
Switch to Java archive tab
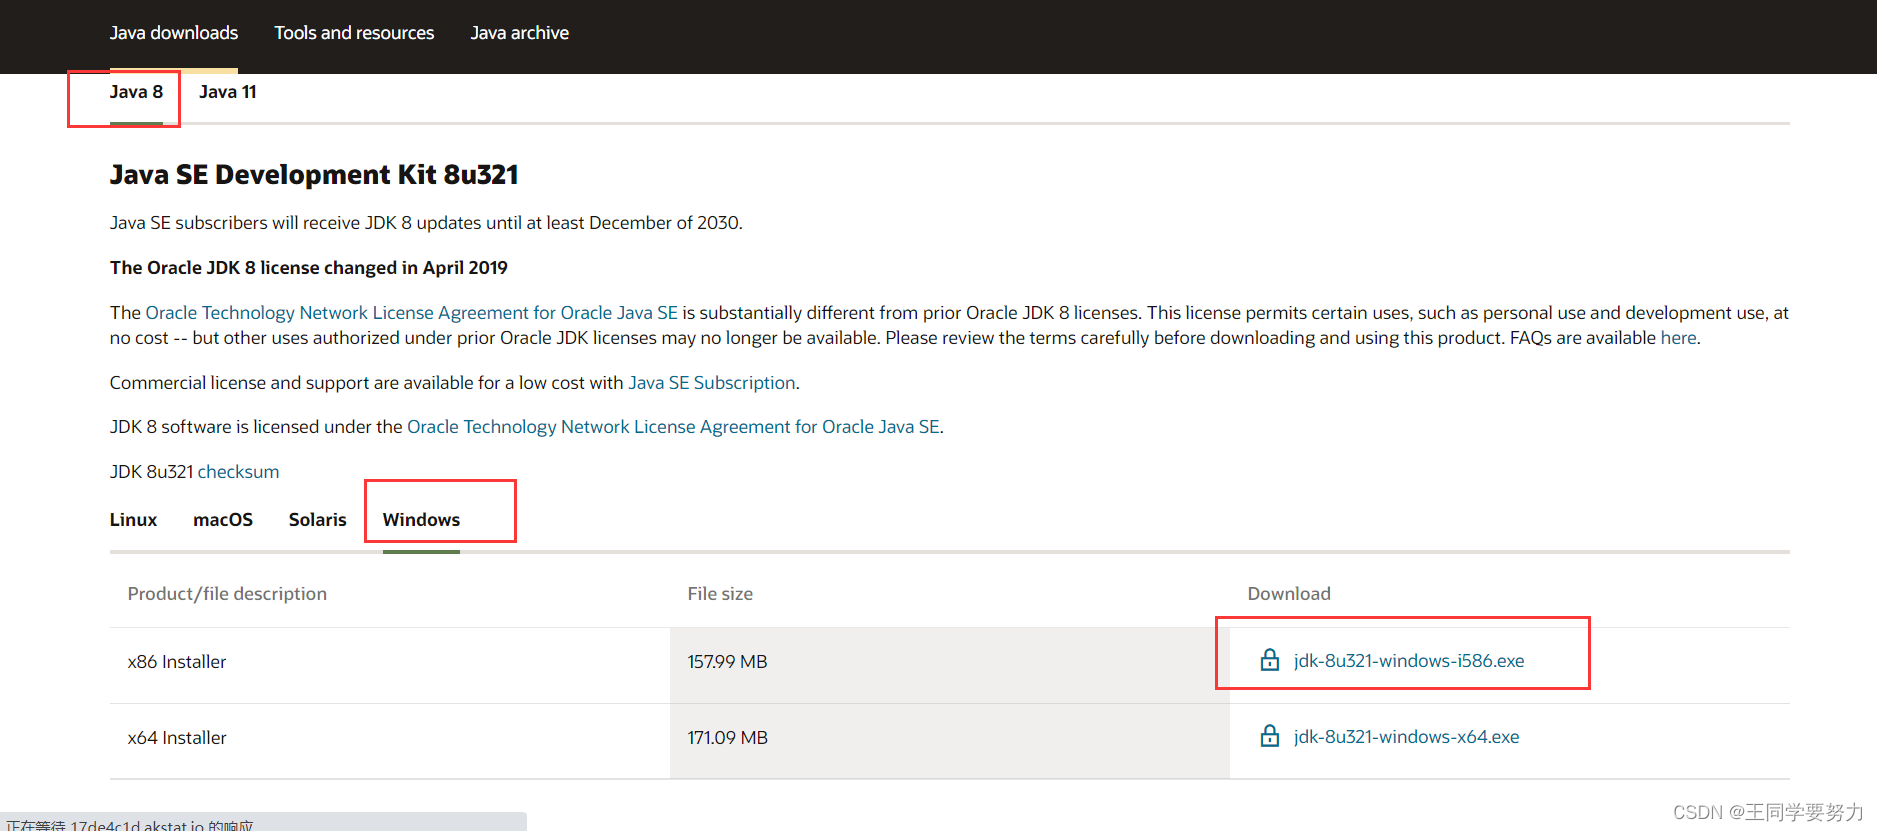[520, 33]
